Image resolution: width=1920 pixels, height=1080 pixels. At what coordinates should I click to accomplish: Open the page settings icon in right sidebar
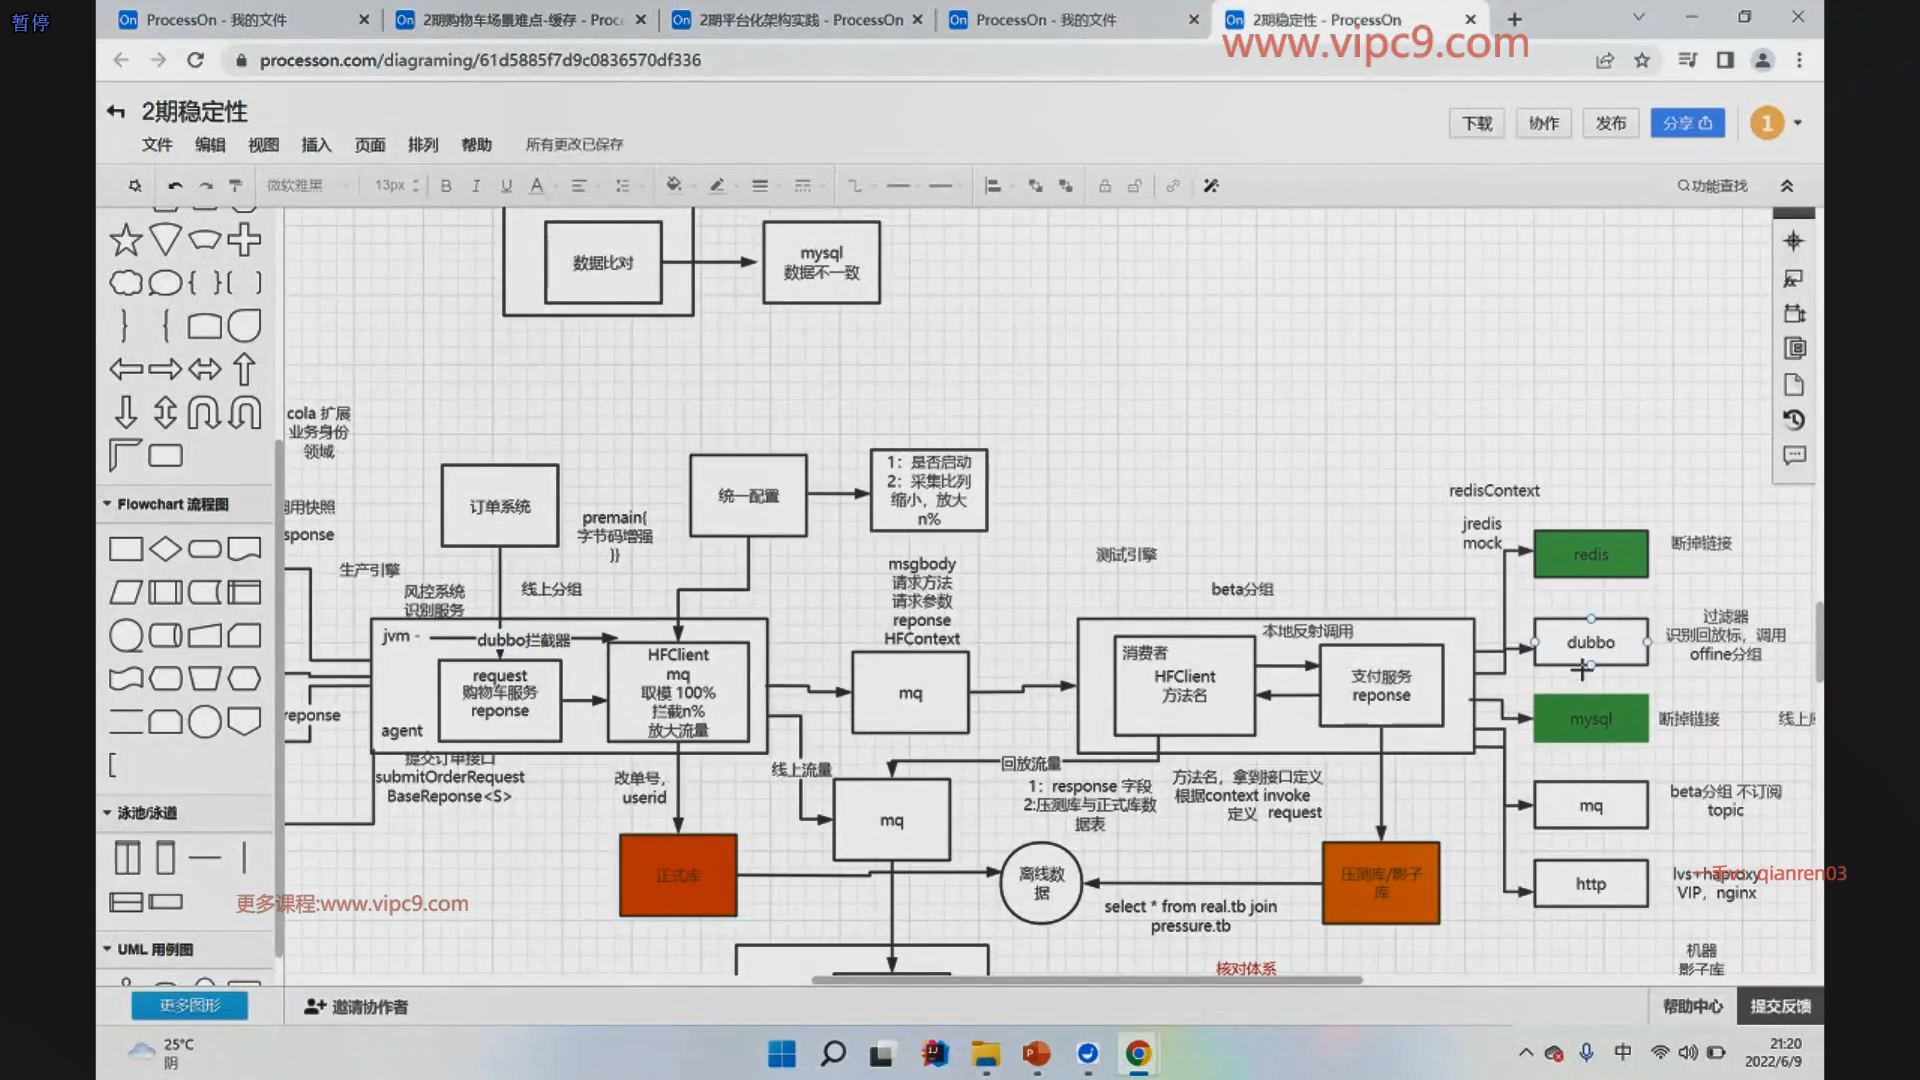click(1794, 385)
